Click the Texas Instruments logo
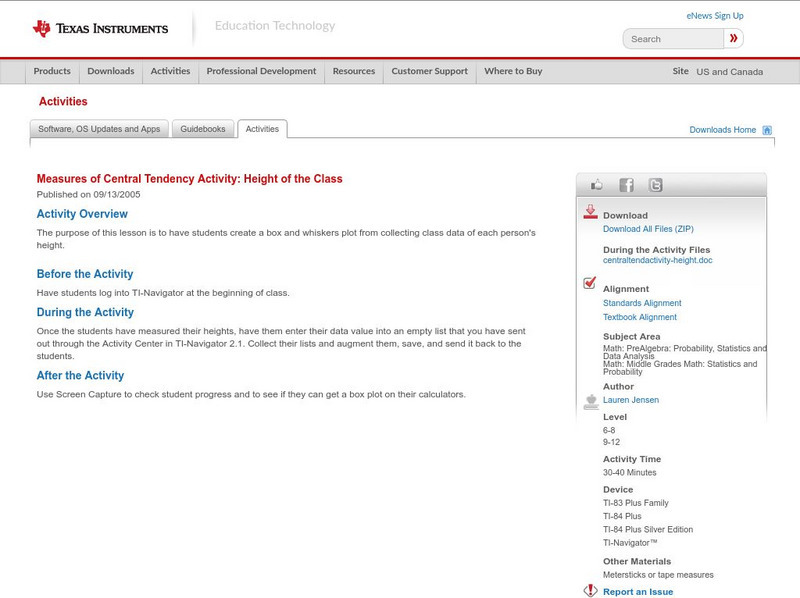The image size is (800, 598). [100, 29]
